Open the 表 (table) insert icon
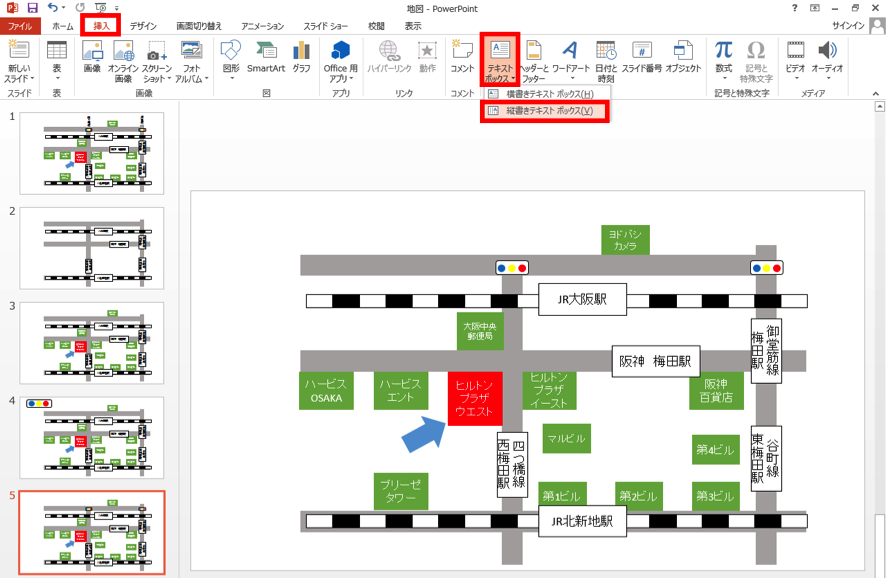Viewport: 886px width, 579px height. click(x=57, y=51)
